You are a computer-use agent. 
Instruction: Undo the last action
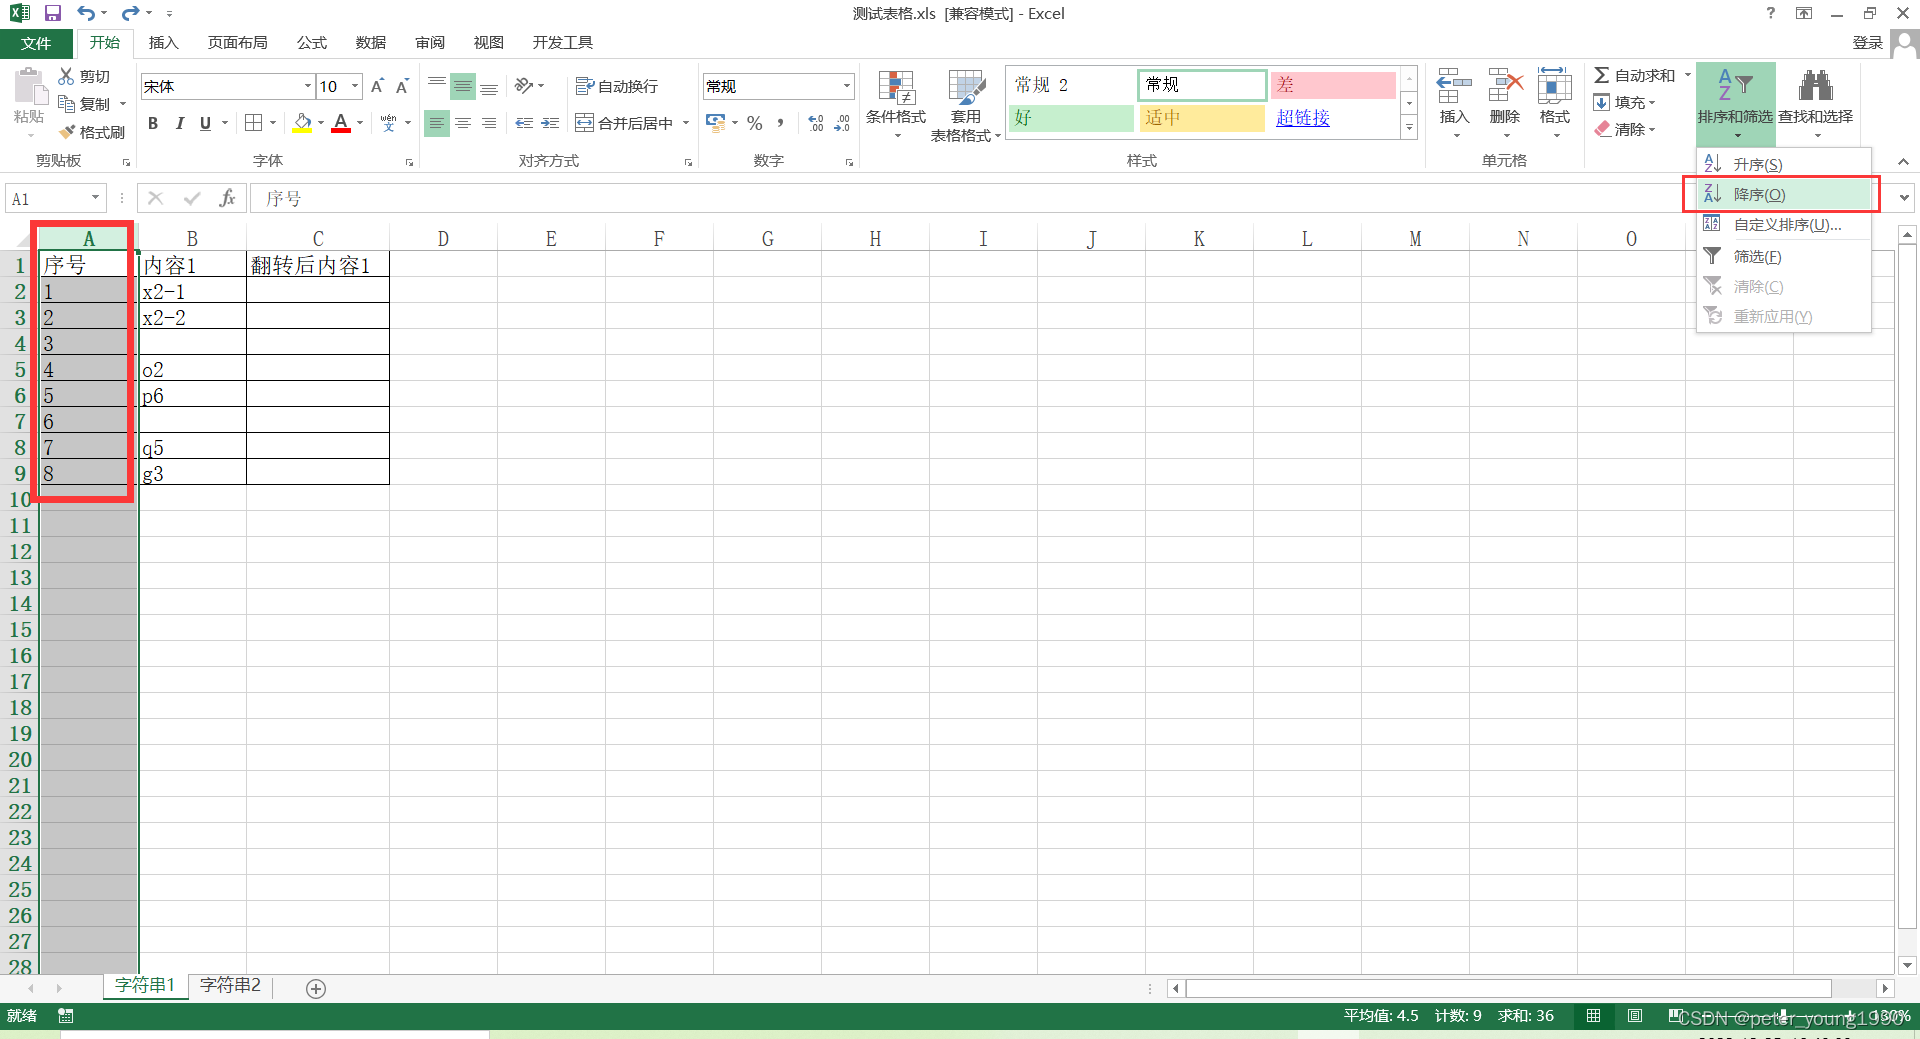coord(86,13)
